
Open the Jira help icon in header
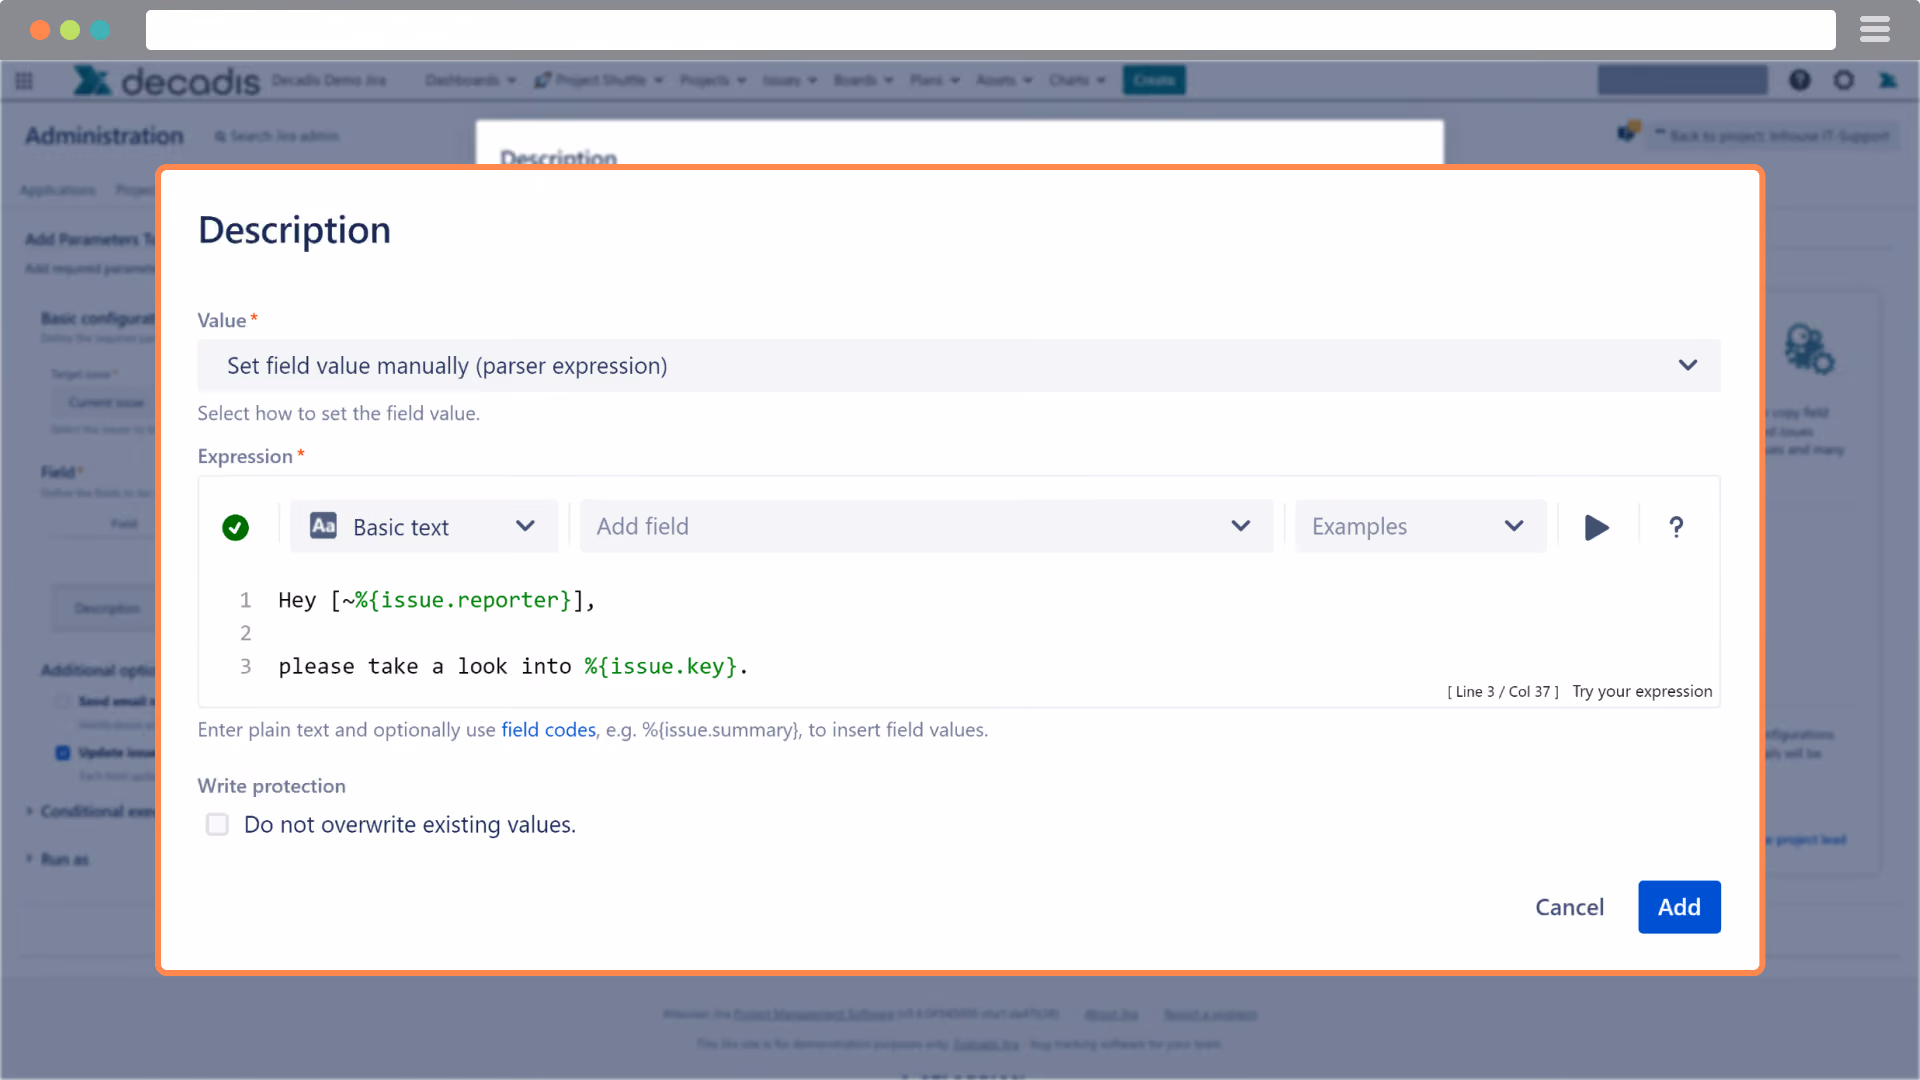click(x=1799, y=80)
